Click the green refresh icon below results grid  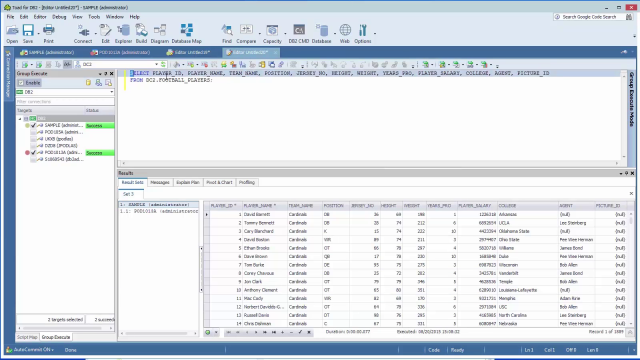tap(208, 332)
